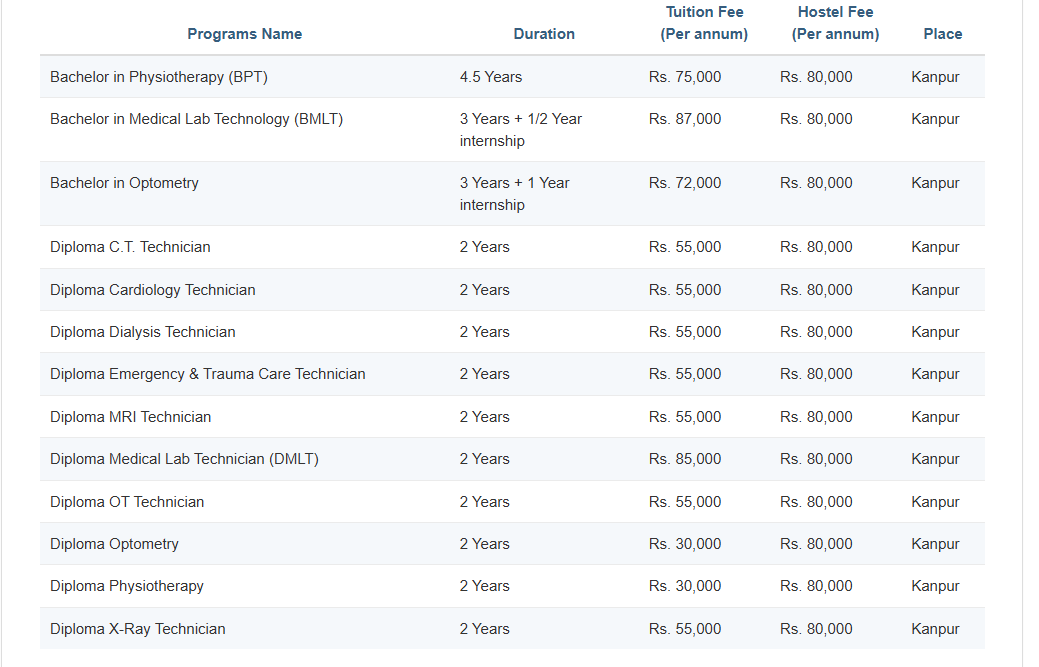
Task: Click the Rs. 87,000 tuition fee
Action: pos(685,119)
